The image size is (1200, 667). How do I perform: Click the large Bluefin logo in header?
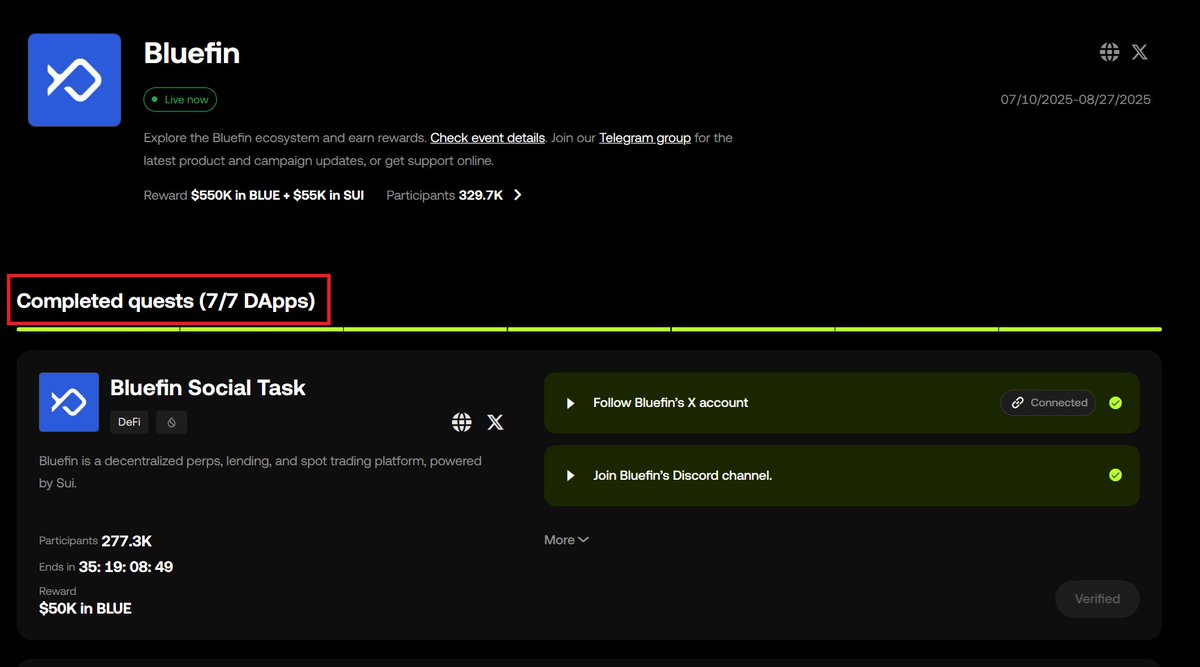tap(74, 80)
